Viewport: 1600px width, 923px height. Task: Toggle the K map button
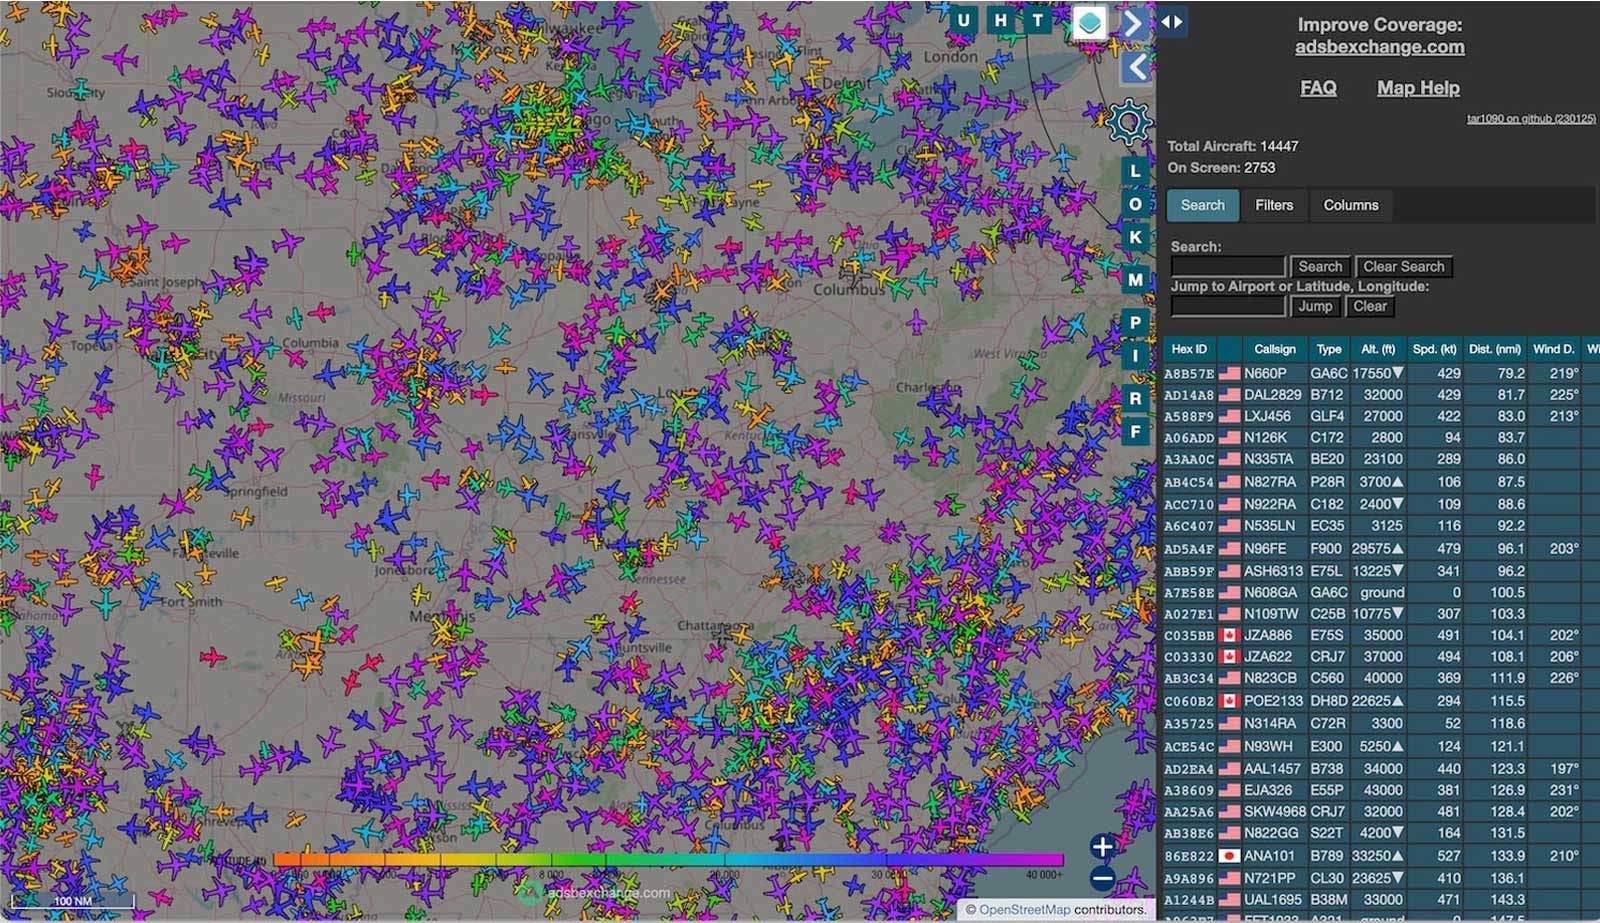pyautogui.click(x=1135, y=237)
